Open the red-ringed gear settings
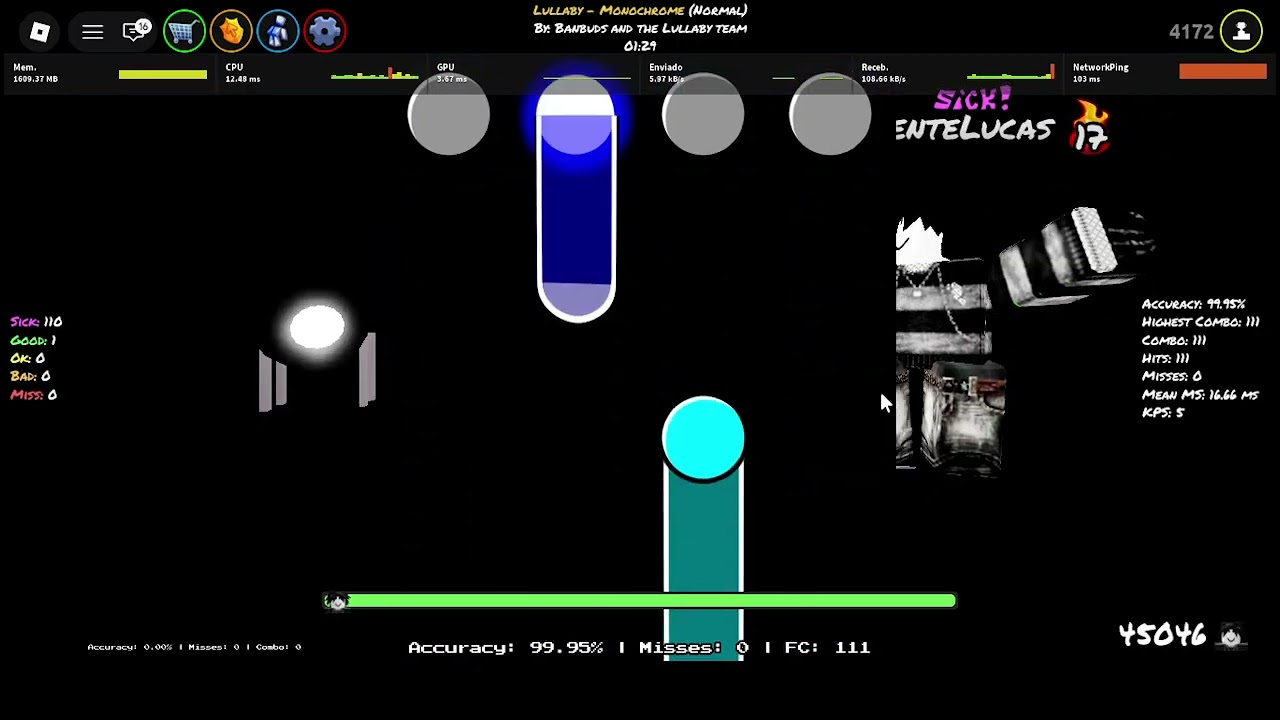Image resolution: width=1280 pixels, height=720 pixels. (x=325, y=32)
